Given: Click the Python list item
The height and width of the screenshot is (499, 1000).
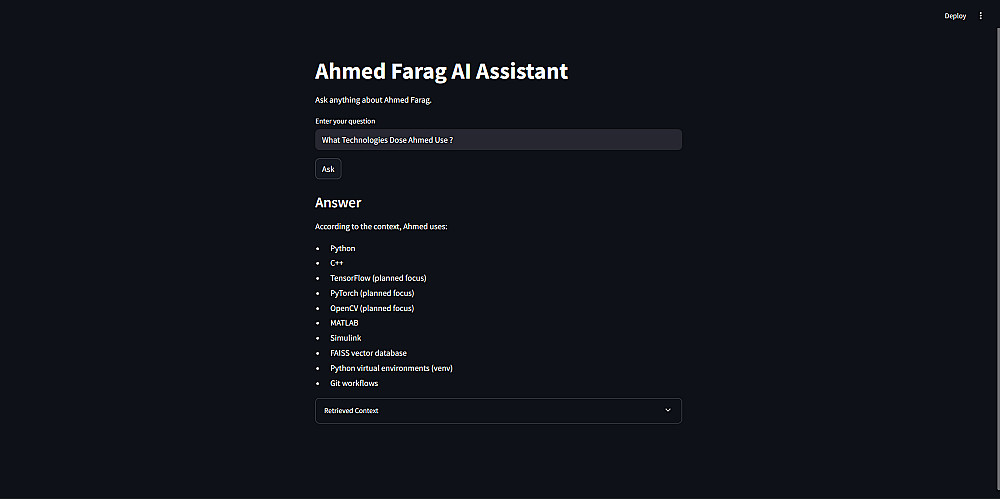Looking at the screenshot, I should [342, 248].
